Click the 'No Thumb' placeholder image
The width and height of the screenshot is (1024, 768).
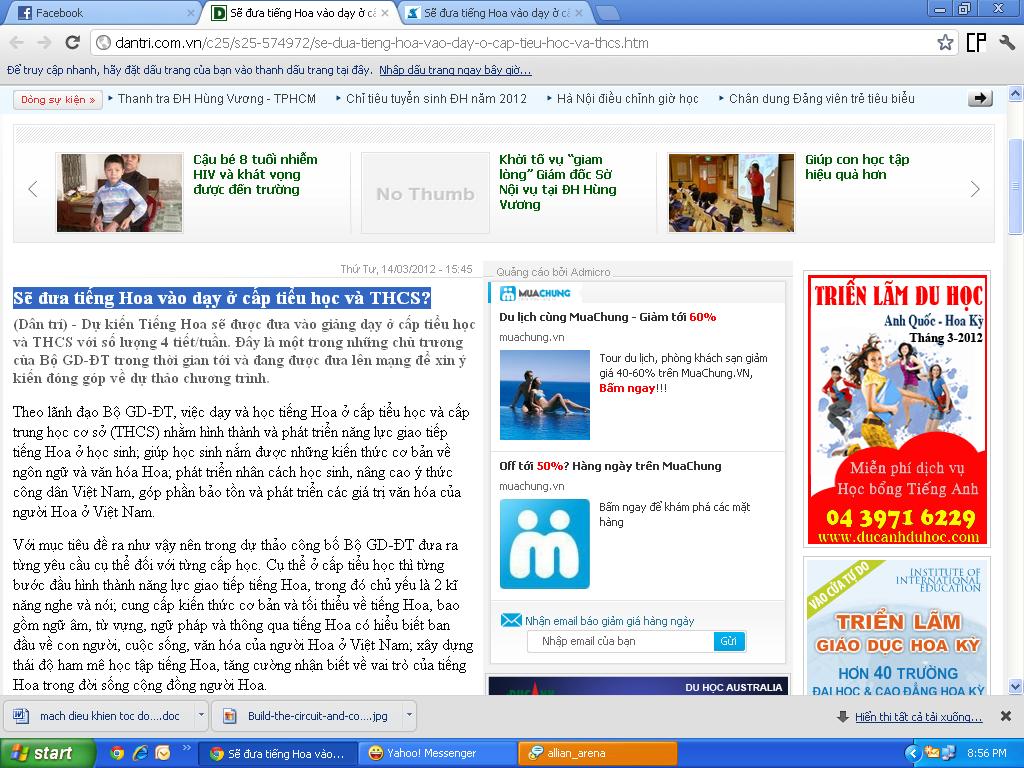pyautogui.click(x=425, y=193)
